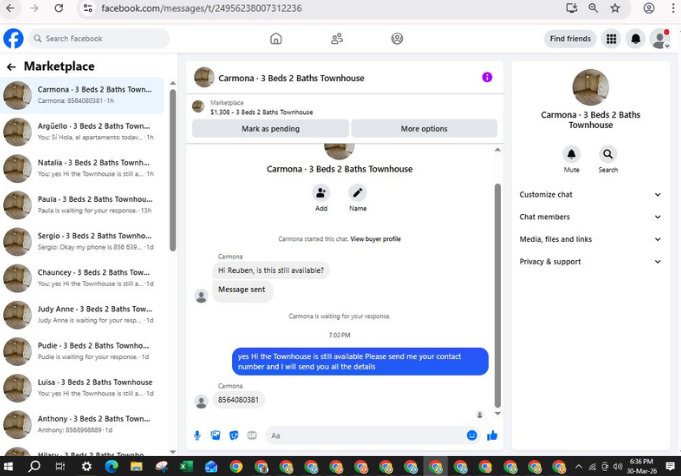Choose a GIF icon
Image resolution: width=681 pixels, height=476 pixels.
pos(252,435)
